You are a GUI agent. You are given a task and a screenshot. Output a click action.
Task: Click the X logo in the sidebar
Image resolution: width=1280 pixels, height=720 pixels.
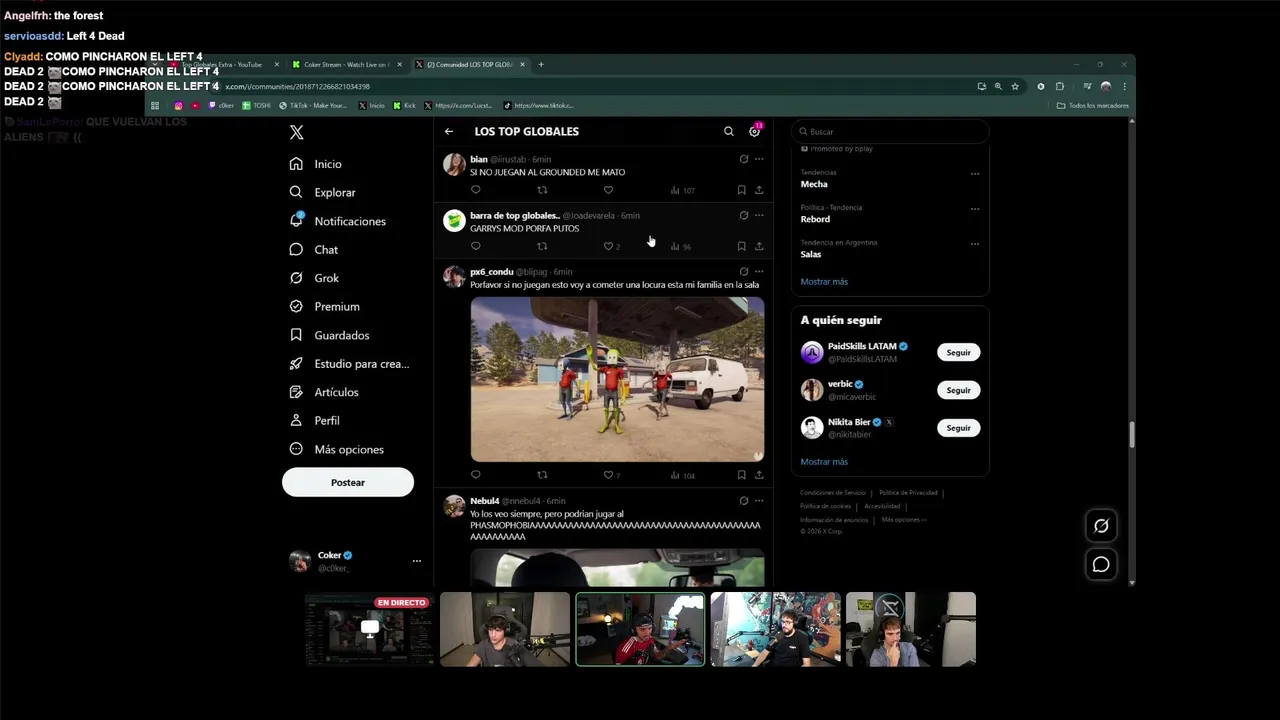point(296,132)
